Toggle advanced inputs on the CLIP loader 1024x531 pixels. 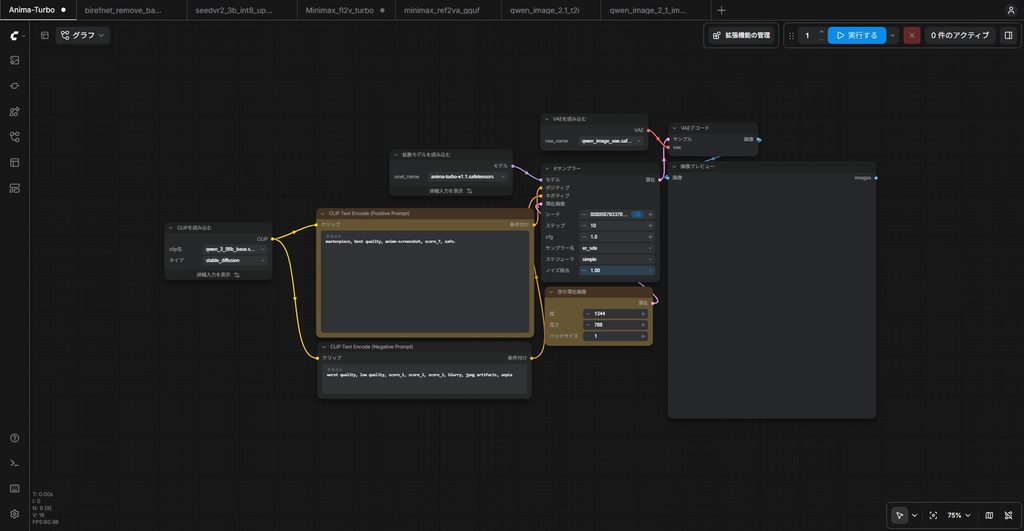tap(218, 275)
